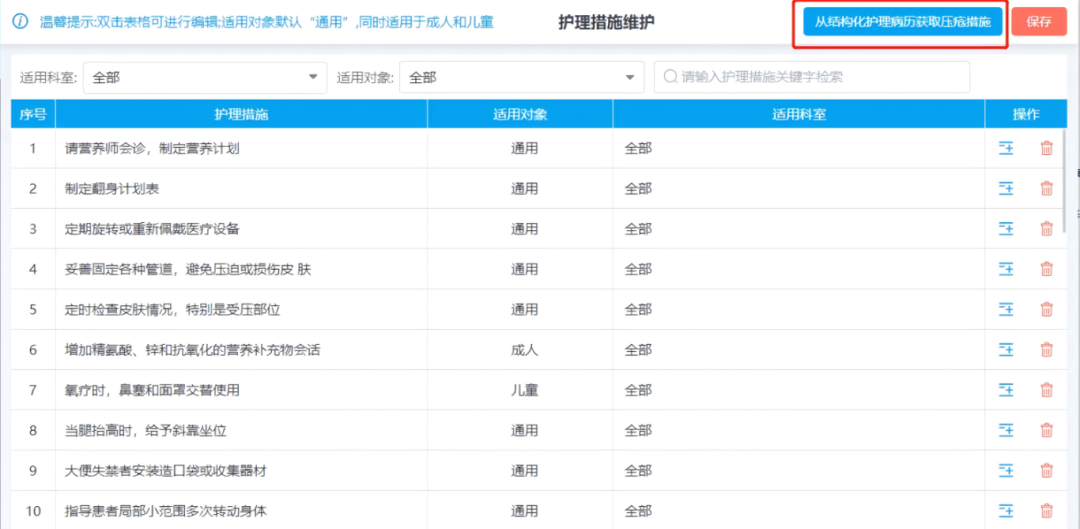Delete the 增加精氨酸 nutrition measure
This screenshot has width=1080, height=529.
1046,350
